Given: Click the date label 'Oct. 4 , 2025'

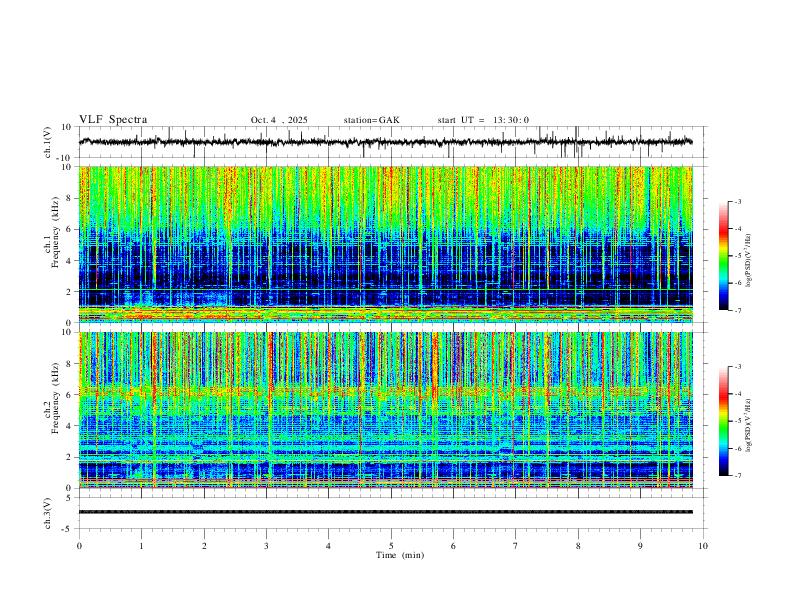Looking at the screenshot, I should (x=279, y=120).
